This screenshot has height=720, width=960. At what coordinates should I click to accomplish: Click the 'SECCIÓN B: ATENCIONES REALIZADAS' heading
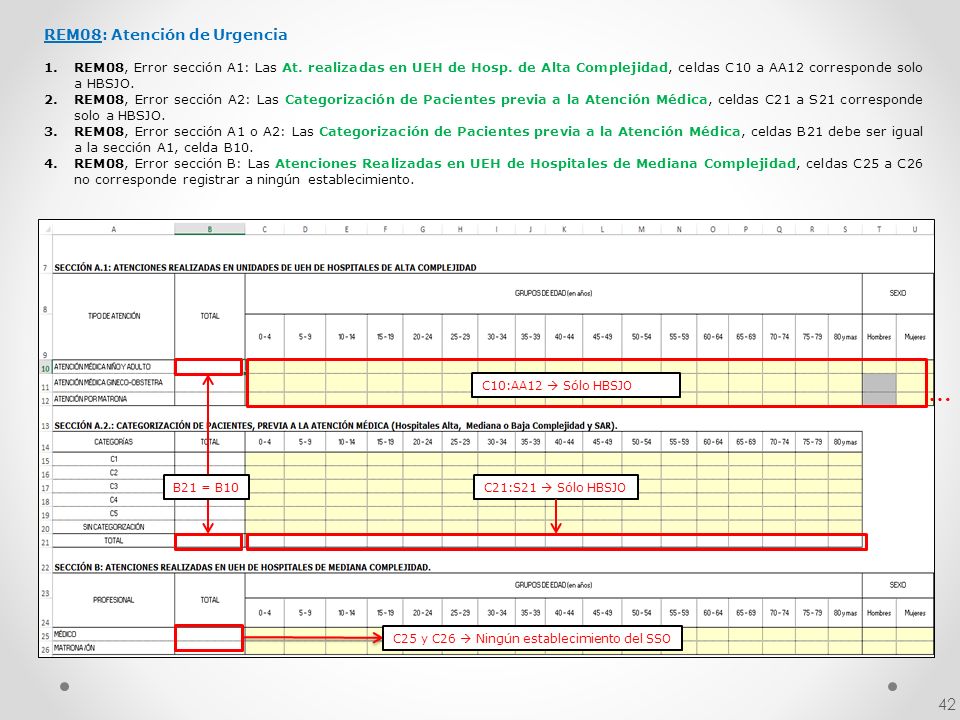pos(242,568)
